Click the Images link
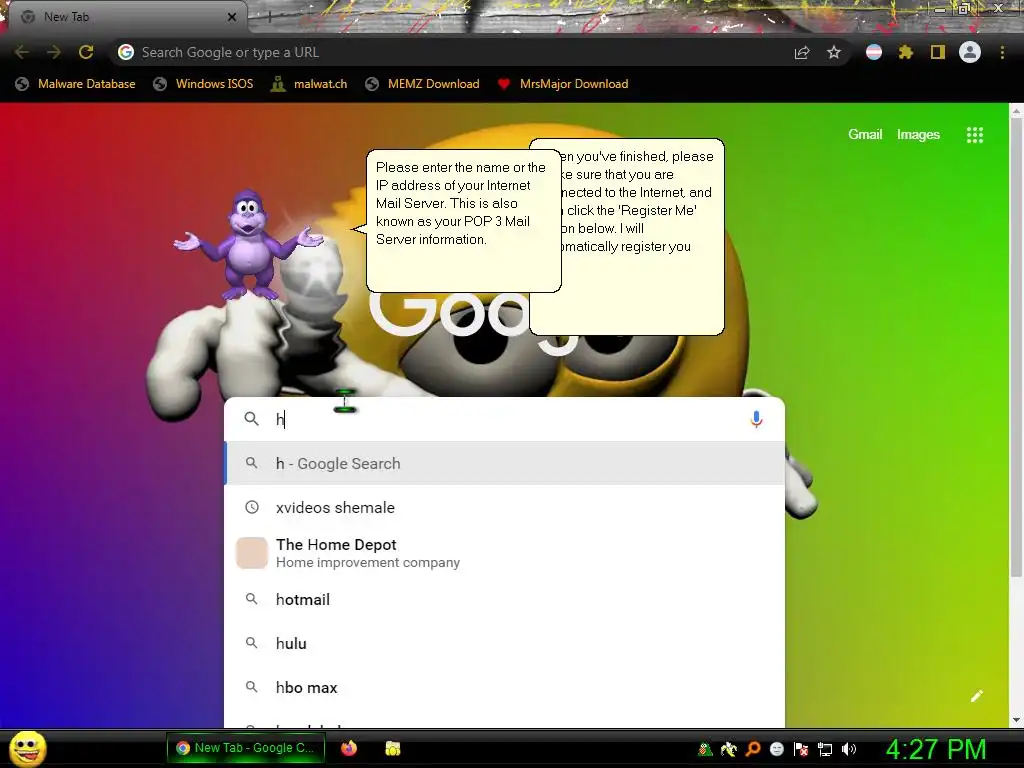1024x768 pixels. point(918,135)
